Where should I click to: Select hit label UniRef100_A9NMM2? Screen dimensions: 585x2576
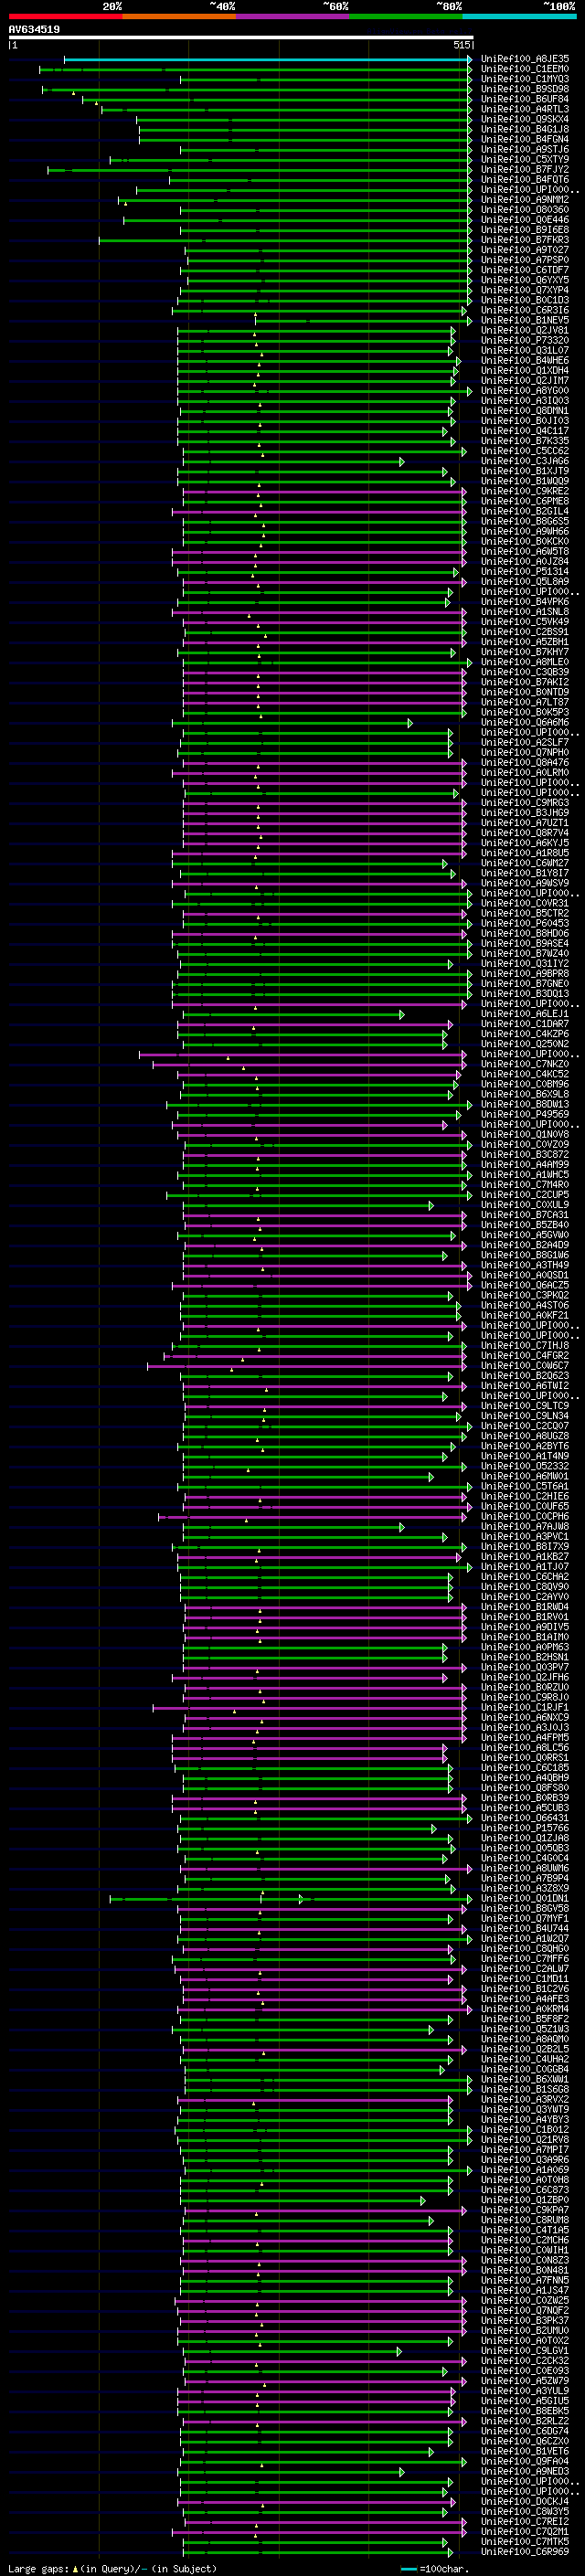pyautogui.click(x=525, y=199)
